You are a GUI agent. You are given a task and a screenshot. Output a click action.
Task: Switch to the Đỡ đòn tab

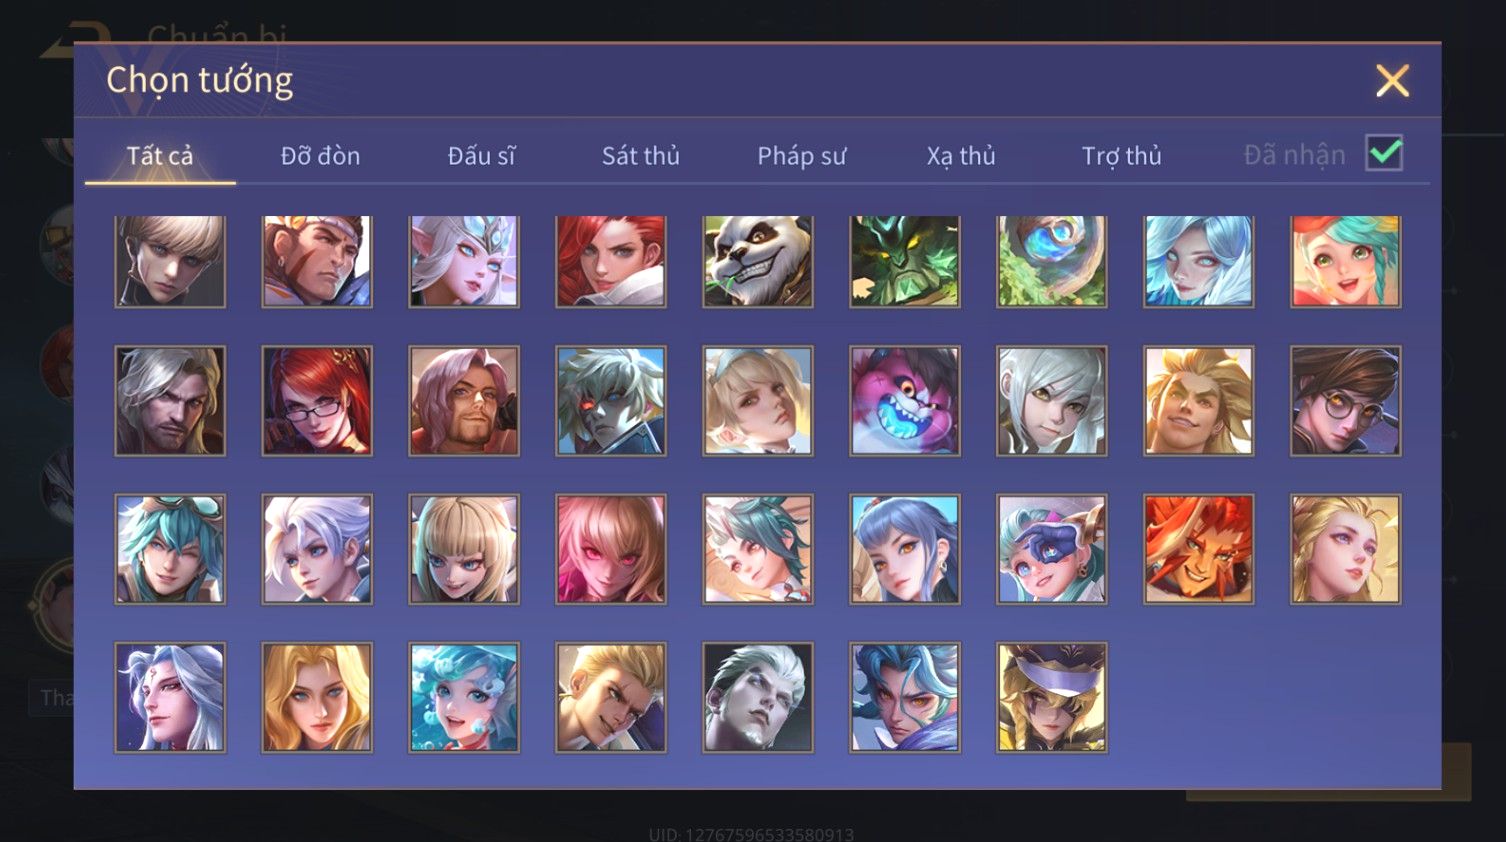320,156
